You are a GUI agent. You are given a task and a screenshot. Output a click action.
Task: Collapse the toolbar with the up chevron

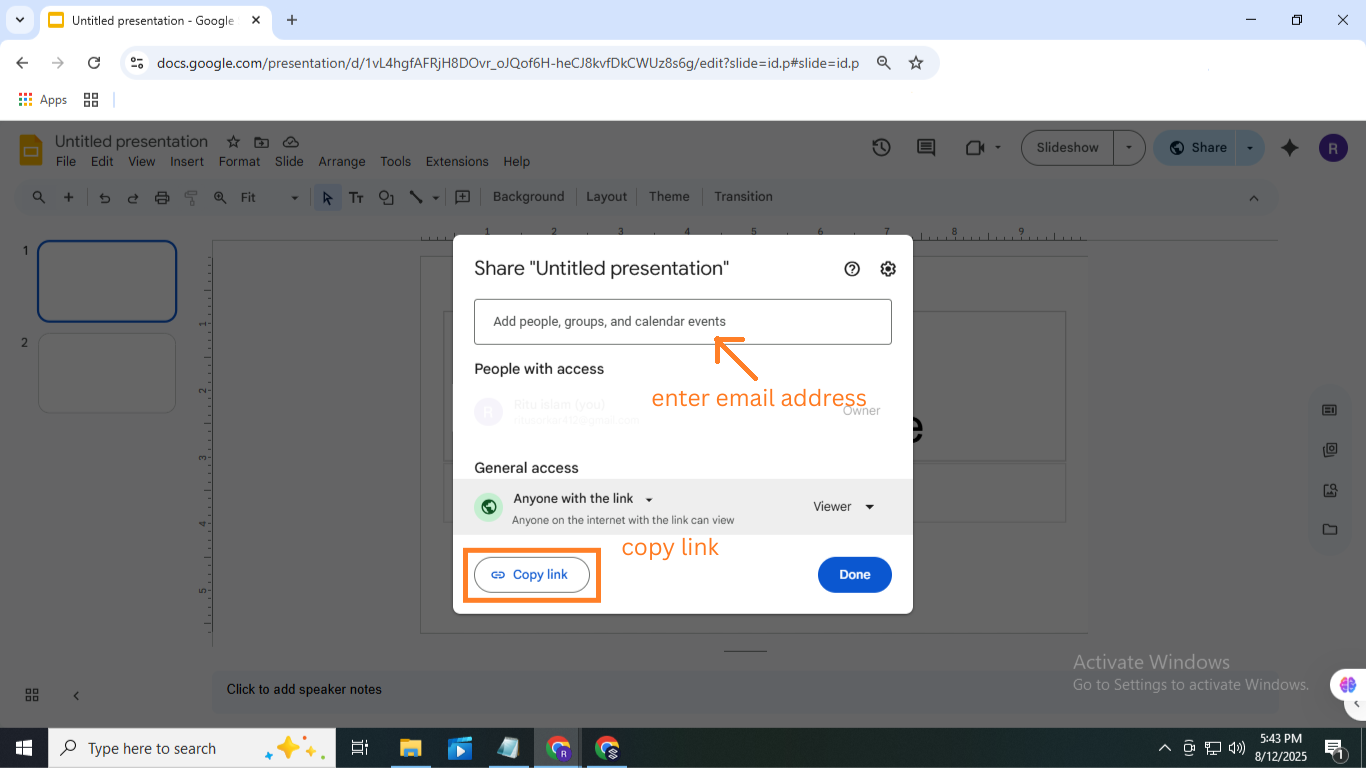point(1254,198)
